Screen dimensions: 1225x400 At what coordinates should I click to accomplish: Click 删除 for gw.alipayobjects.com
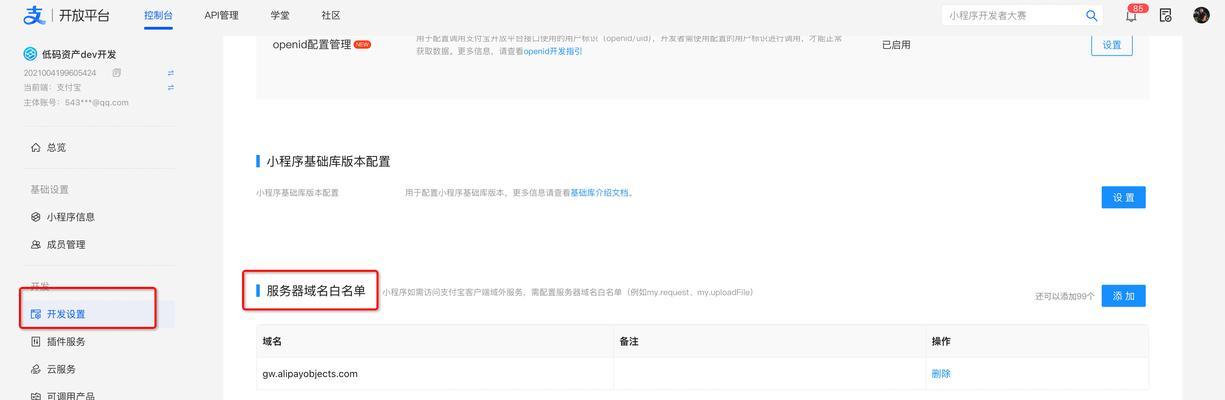click(x=941, y=374)
